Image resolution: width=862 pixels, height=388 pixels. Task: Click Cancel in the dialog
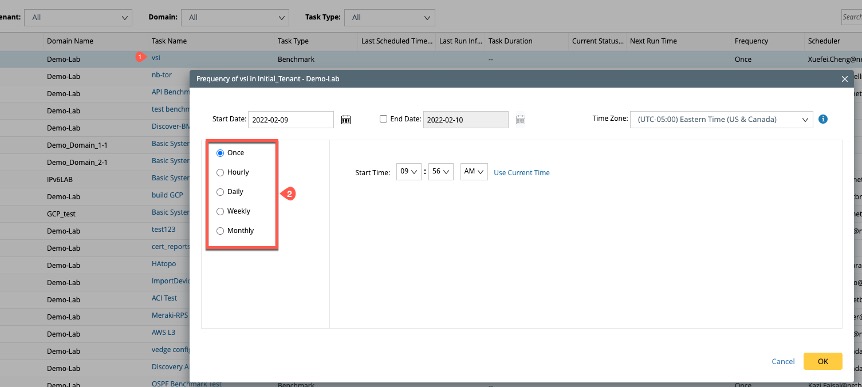[783, 362]
